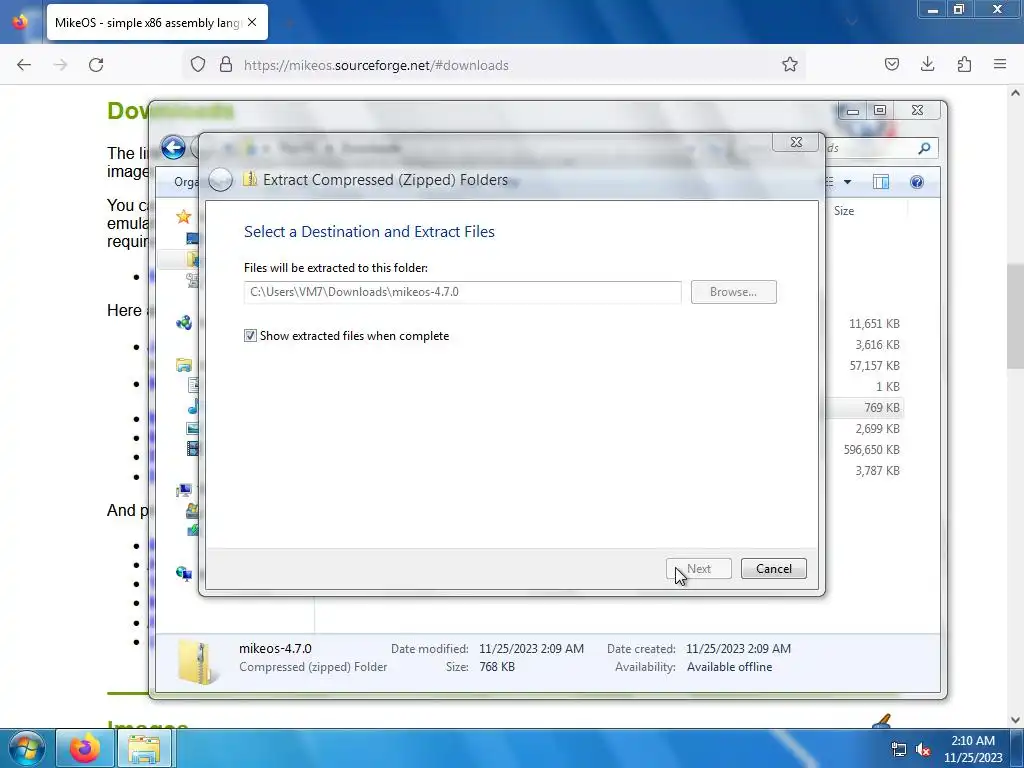Click the network tray icon
This screenshot has width=1024, height=768.
[899, 749]
